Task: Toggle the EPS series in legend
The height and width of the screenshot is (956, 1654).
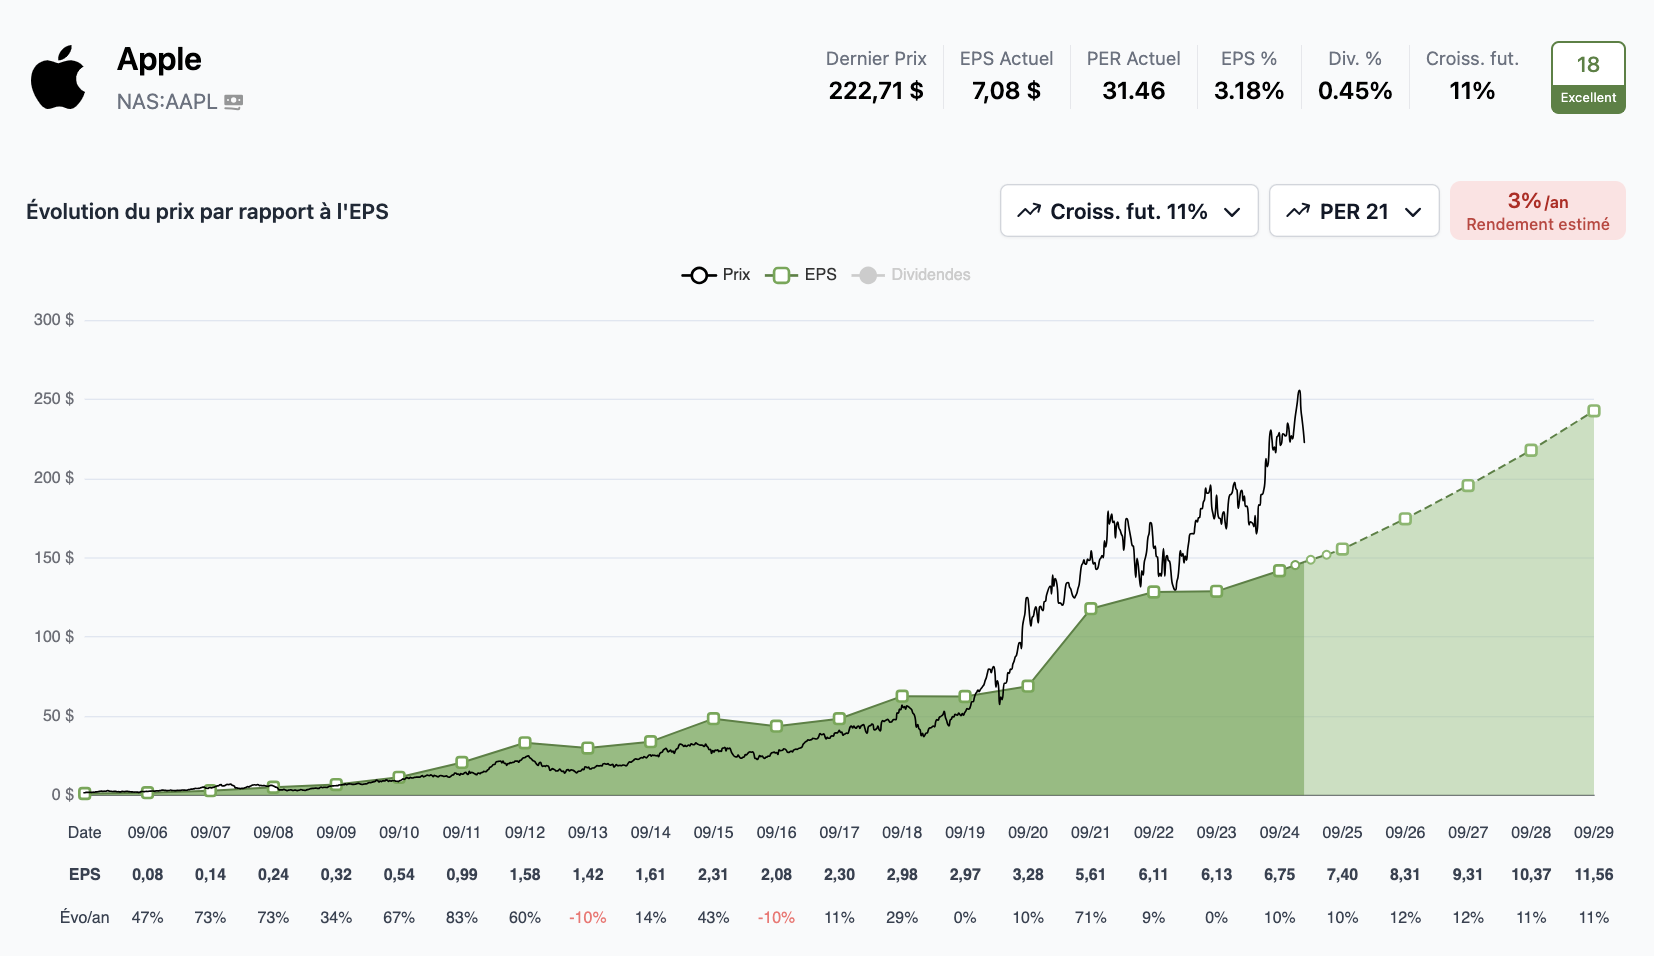Action: [x=801, y=275]
